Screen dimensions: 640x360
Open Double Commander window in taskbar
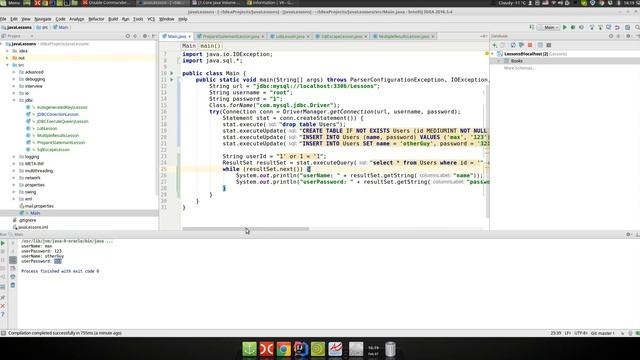106,3
